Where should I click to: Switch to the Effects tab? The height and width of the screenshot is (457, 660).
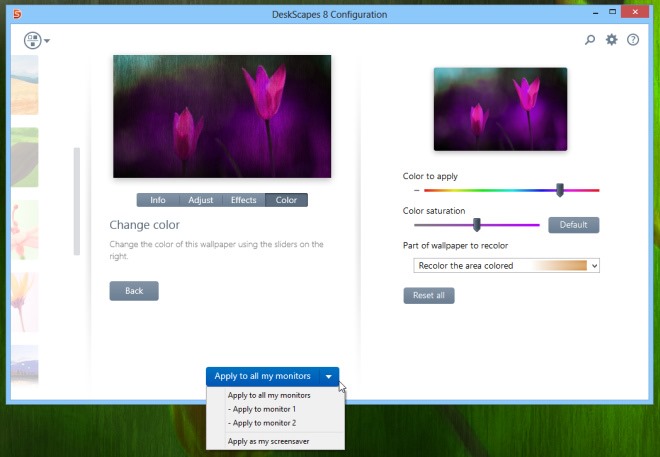pos(243,200)
